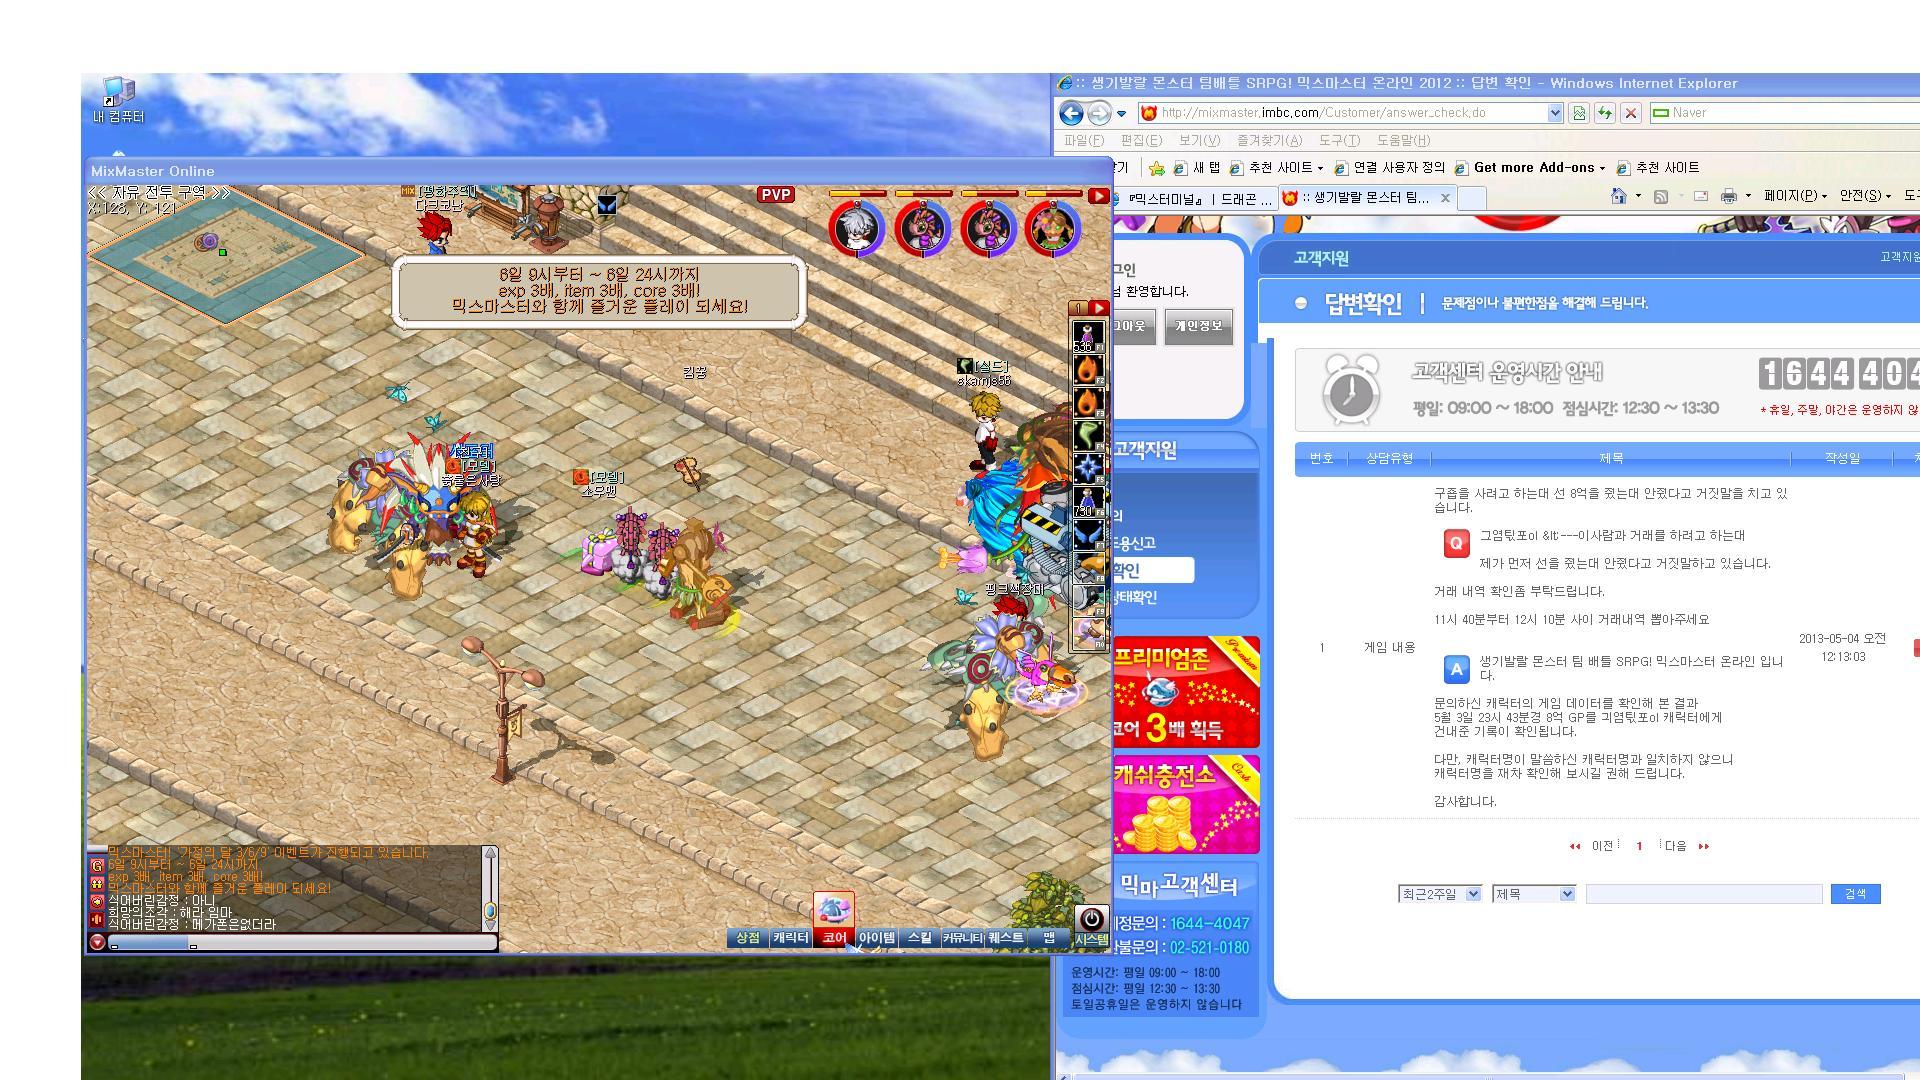1920x1080 pixels.
Task: Expand the 페이지(P) command bar menu
Action: (x=1796, y=196)
